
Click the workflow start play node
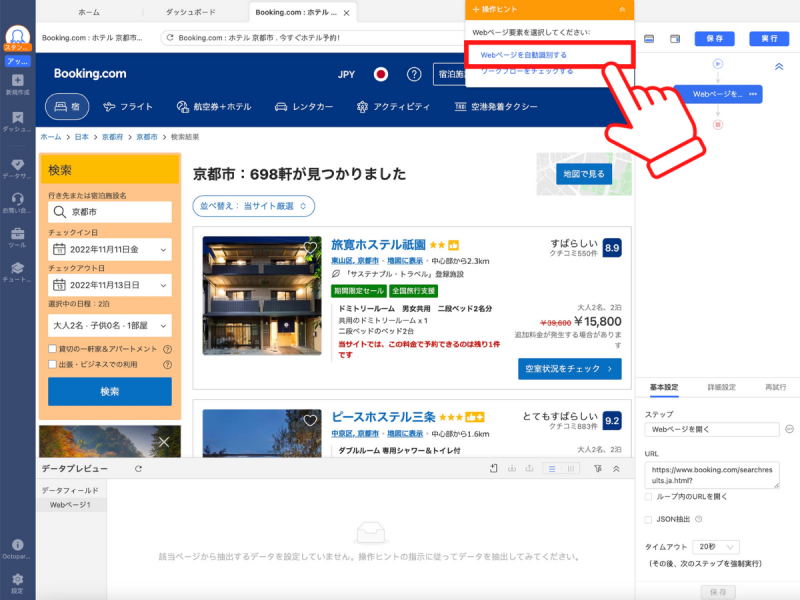[x=718, y=64]
